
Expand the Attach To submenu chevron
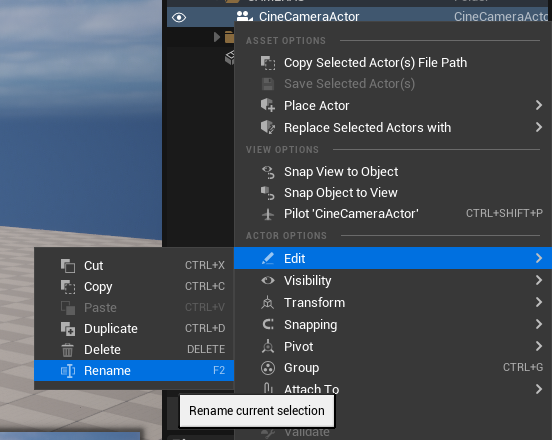click(539, 389)
